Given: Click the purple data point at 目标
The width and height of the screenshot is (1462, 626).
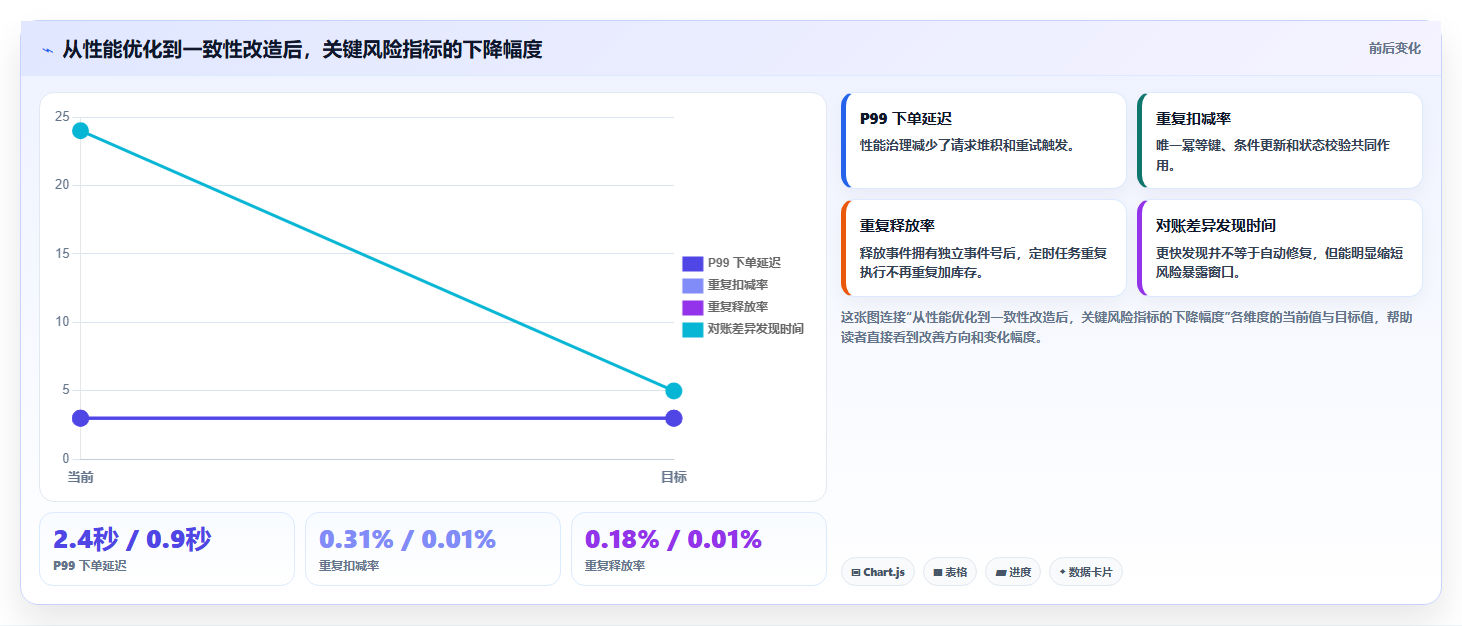Looking at the screenshot, I should click(674, 418).
